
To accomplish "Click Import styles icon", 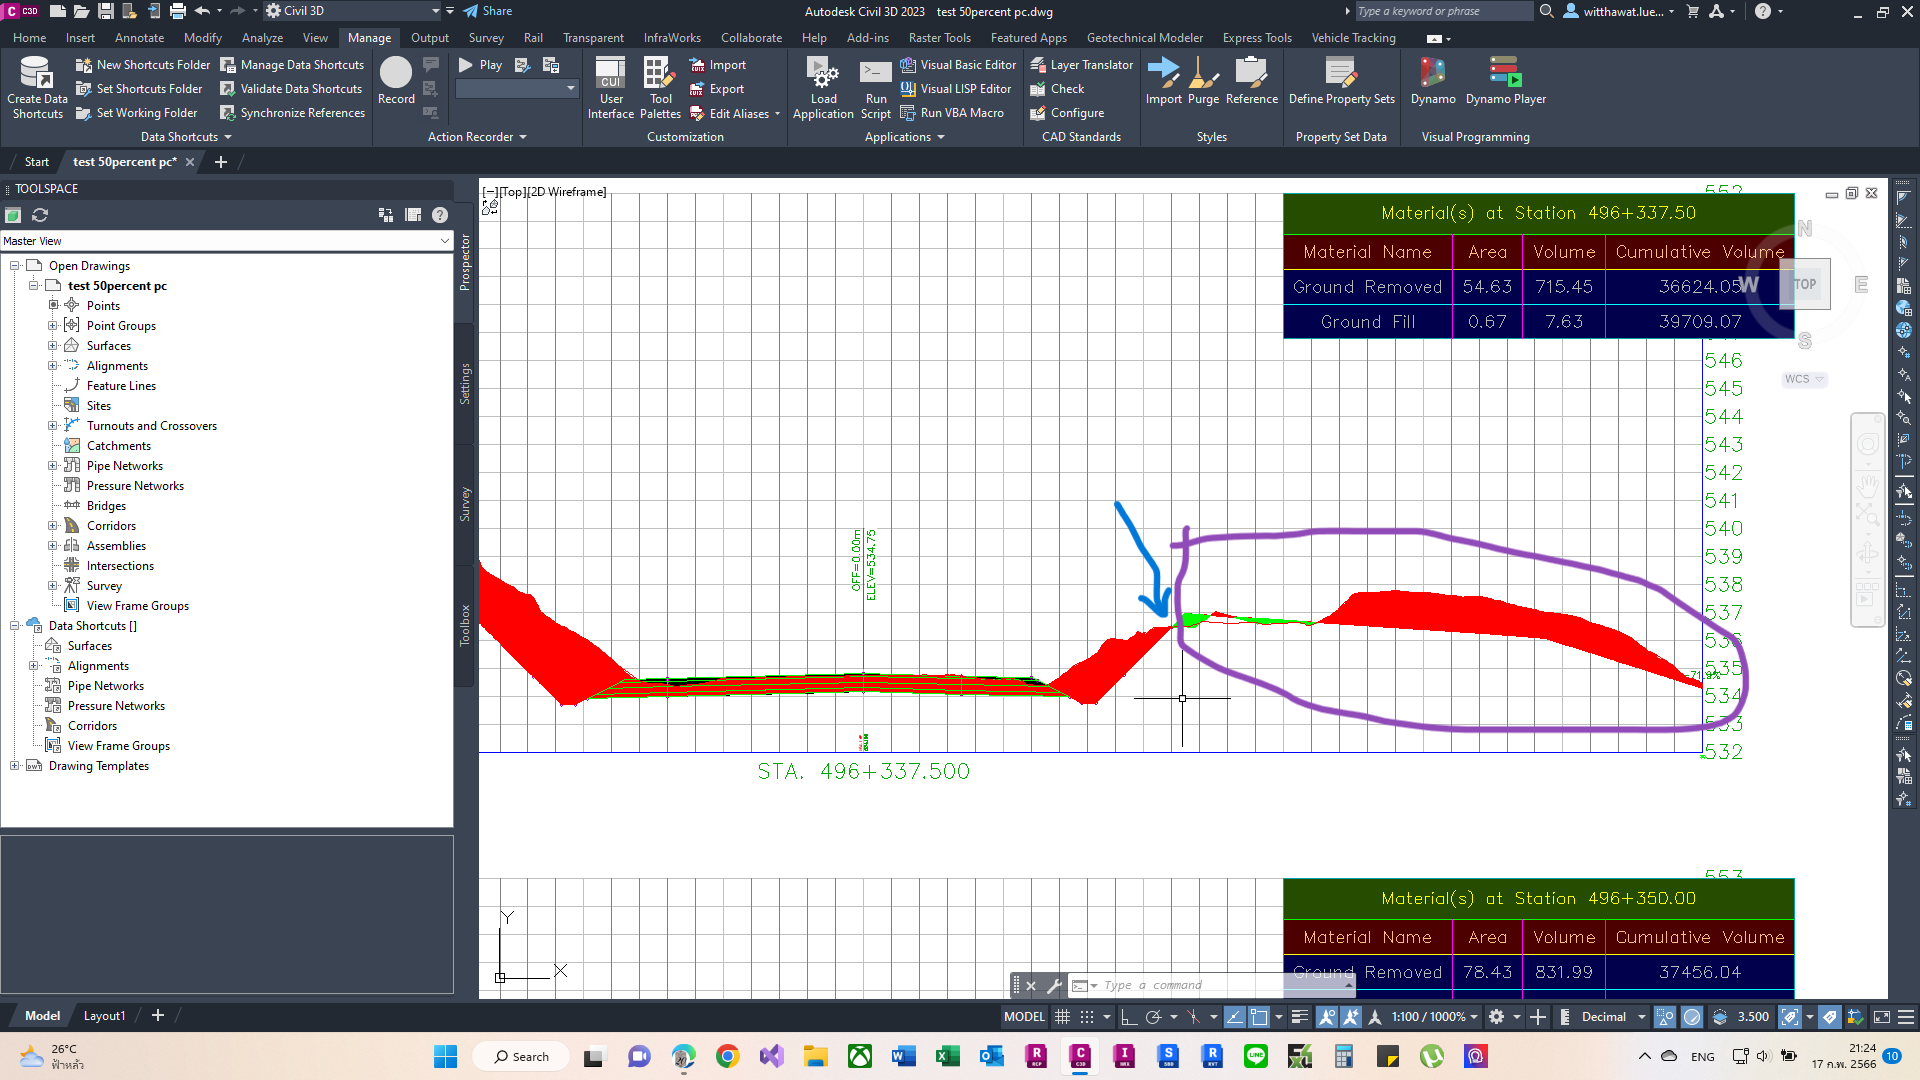I will (x=1163, y=81).
